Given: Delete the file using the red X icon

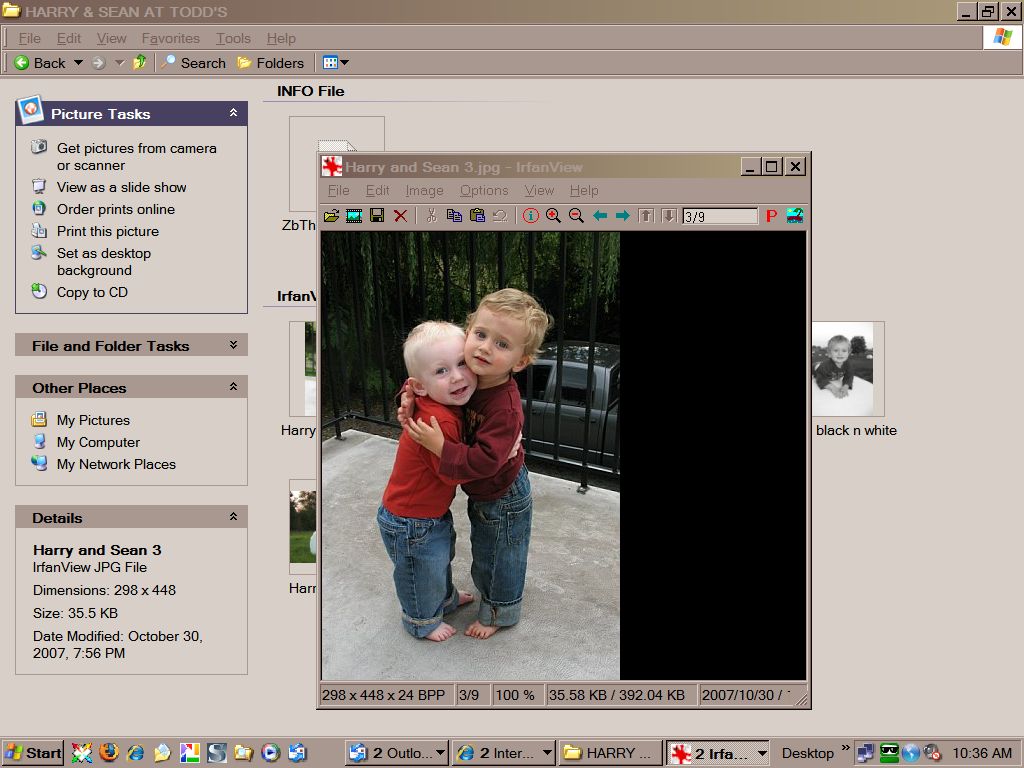Looking at the screenshot, I should click(x=400, y=215).
